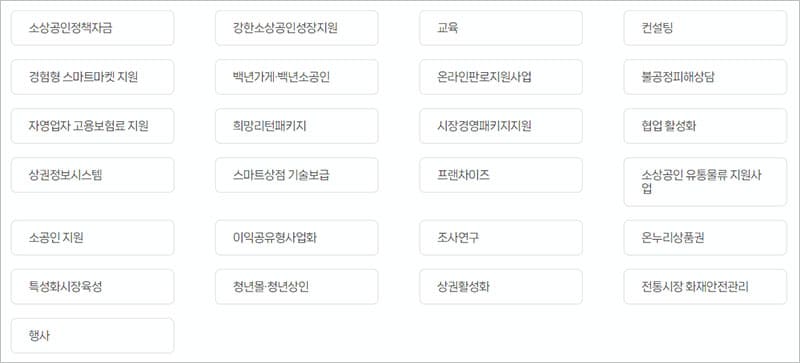The image size is (800, 363).
Task: Open the 소상공인정책자금 category
Action: [92, 28]
